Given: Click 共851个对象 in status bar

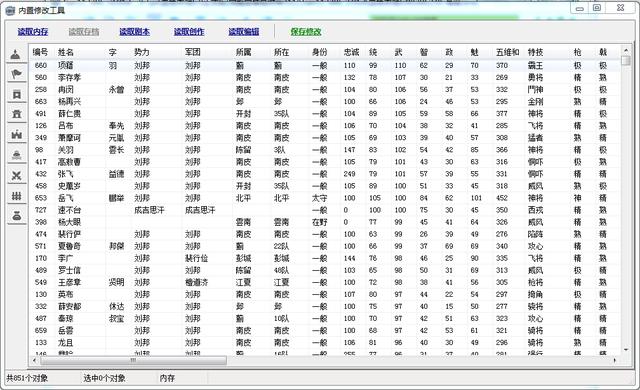Looking at the screenshot, I should (x=27, y=378).
